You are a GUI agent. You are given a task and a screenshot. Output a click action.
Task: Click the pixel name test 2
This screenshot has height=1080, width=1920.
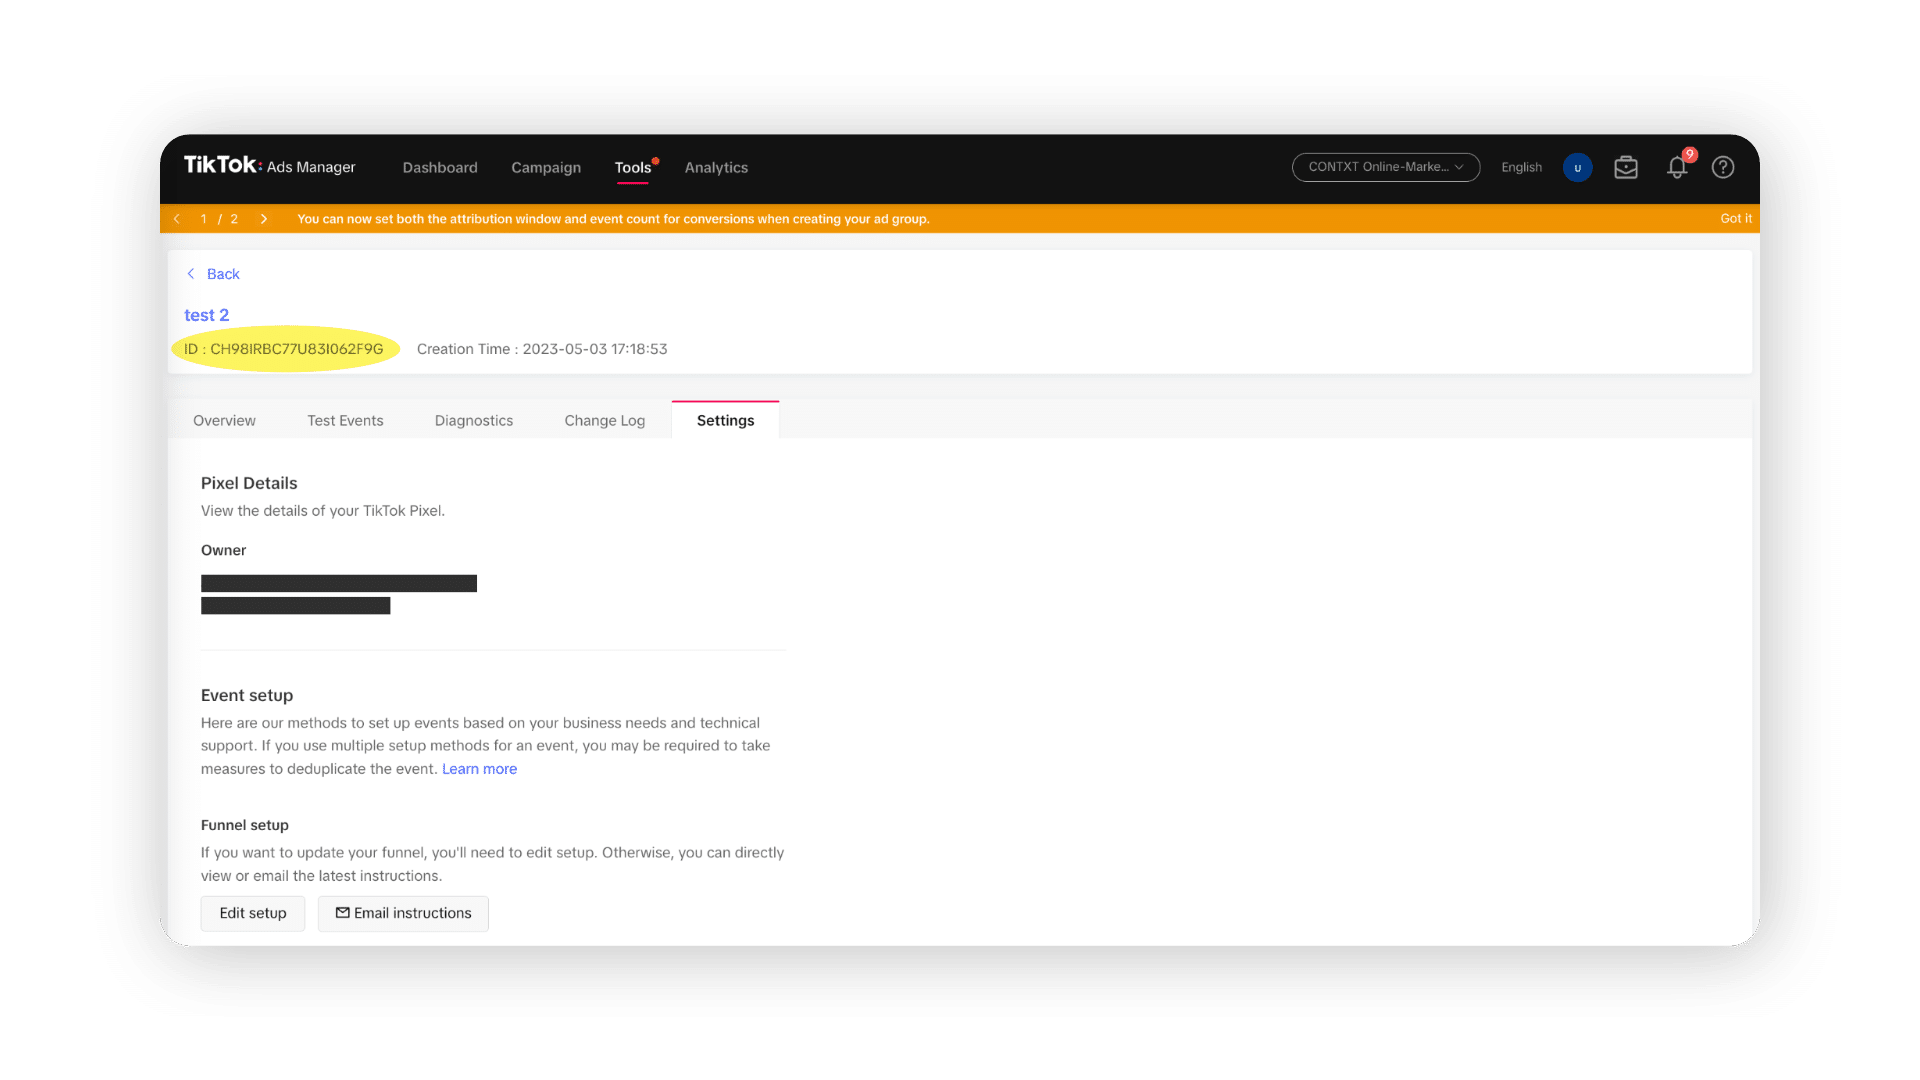pos(207,315)
